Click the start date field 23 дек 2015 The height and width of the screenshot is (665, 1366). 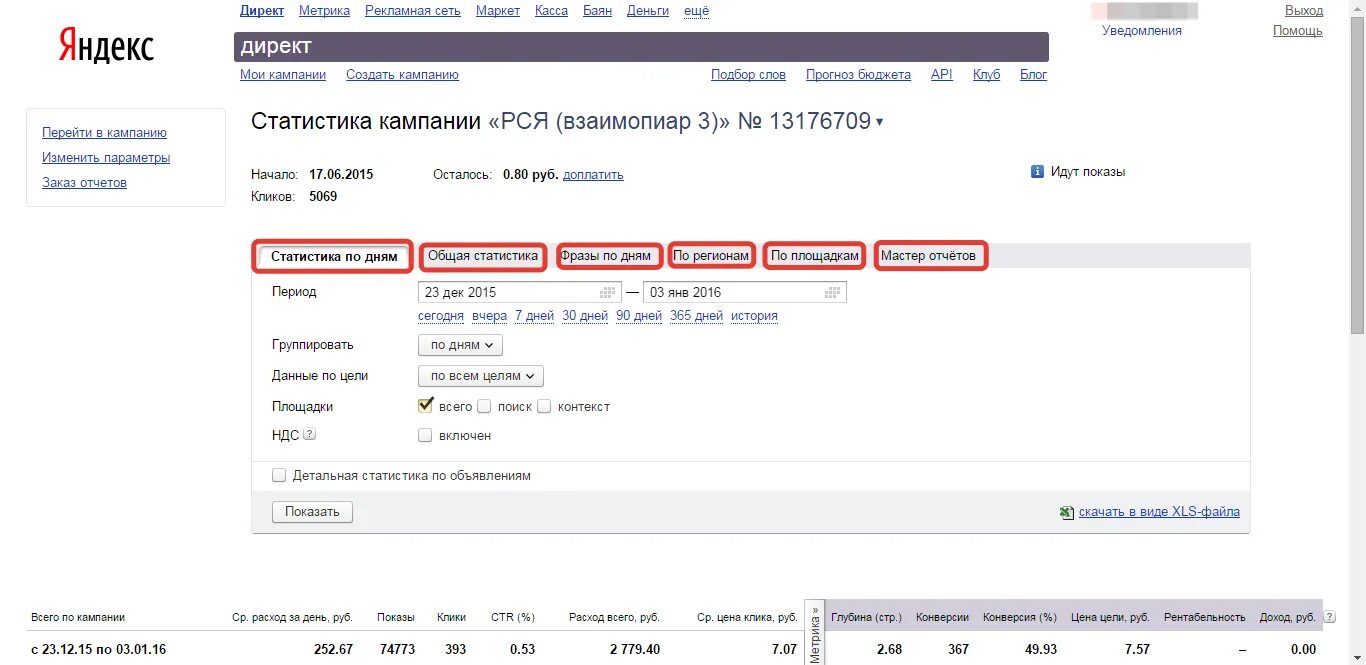pyautogui.click(x=520, y=293)
